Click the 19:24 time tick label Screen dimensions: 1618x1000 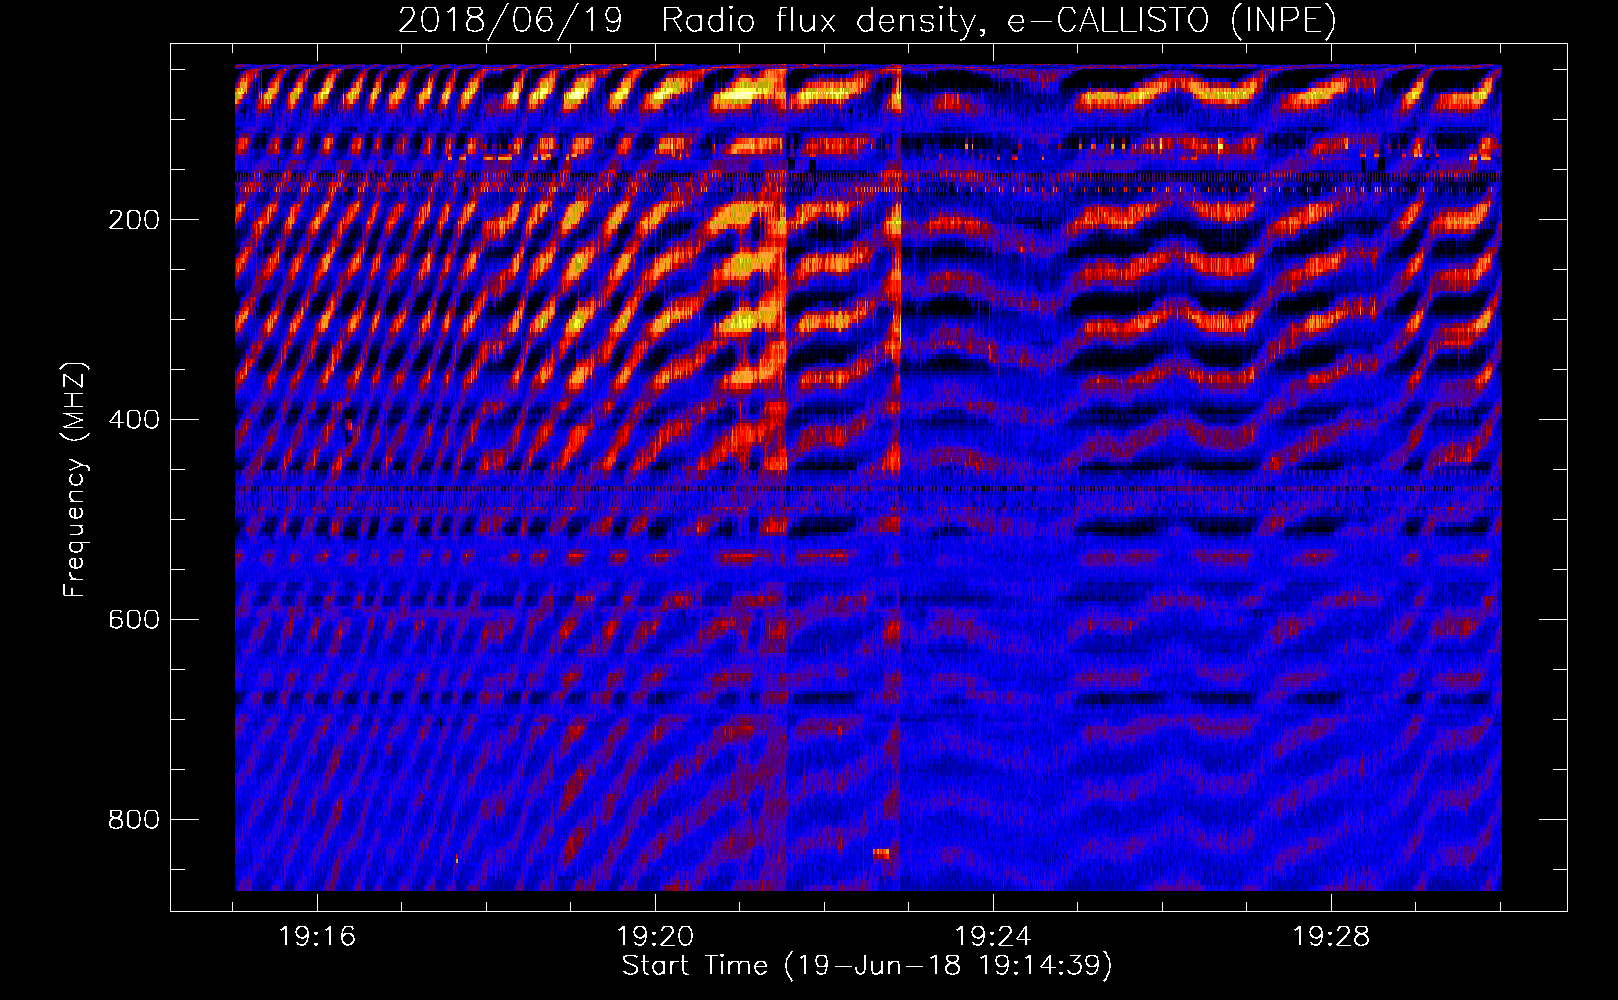[x=993, y=937]
